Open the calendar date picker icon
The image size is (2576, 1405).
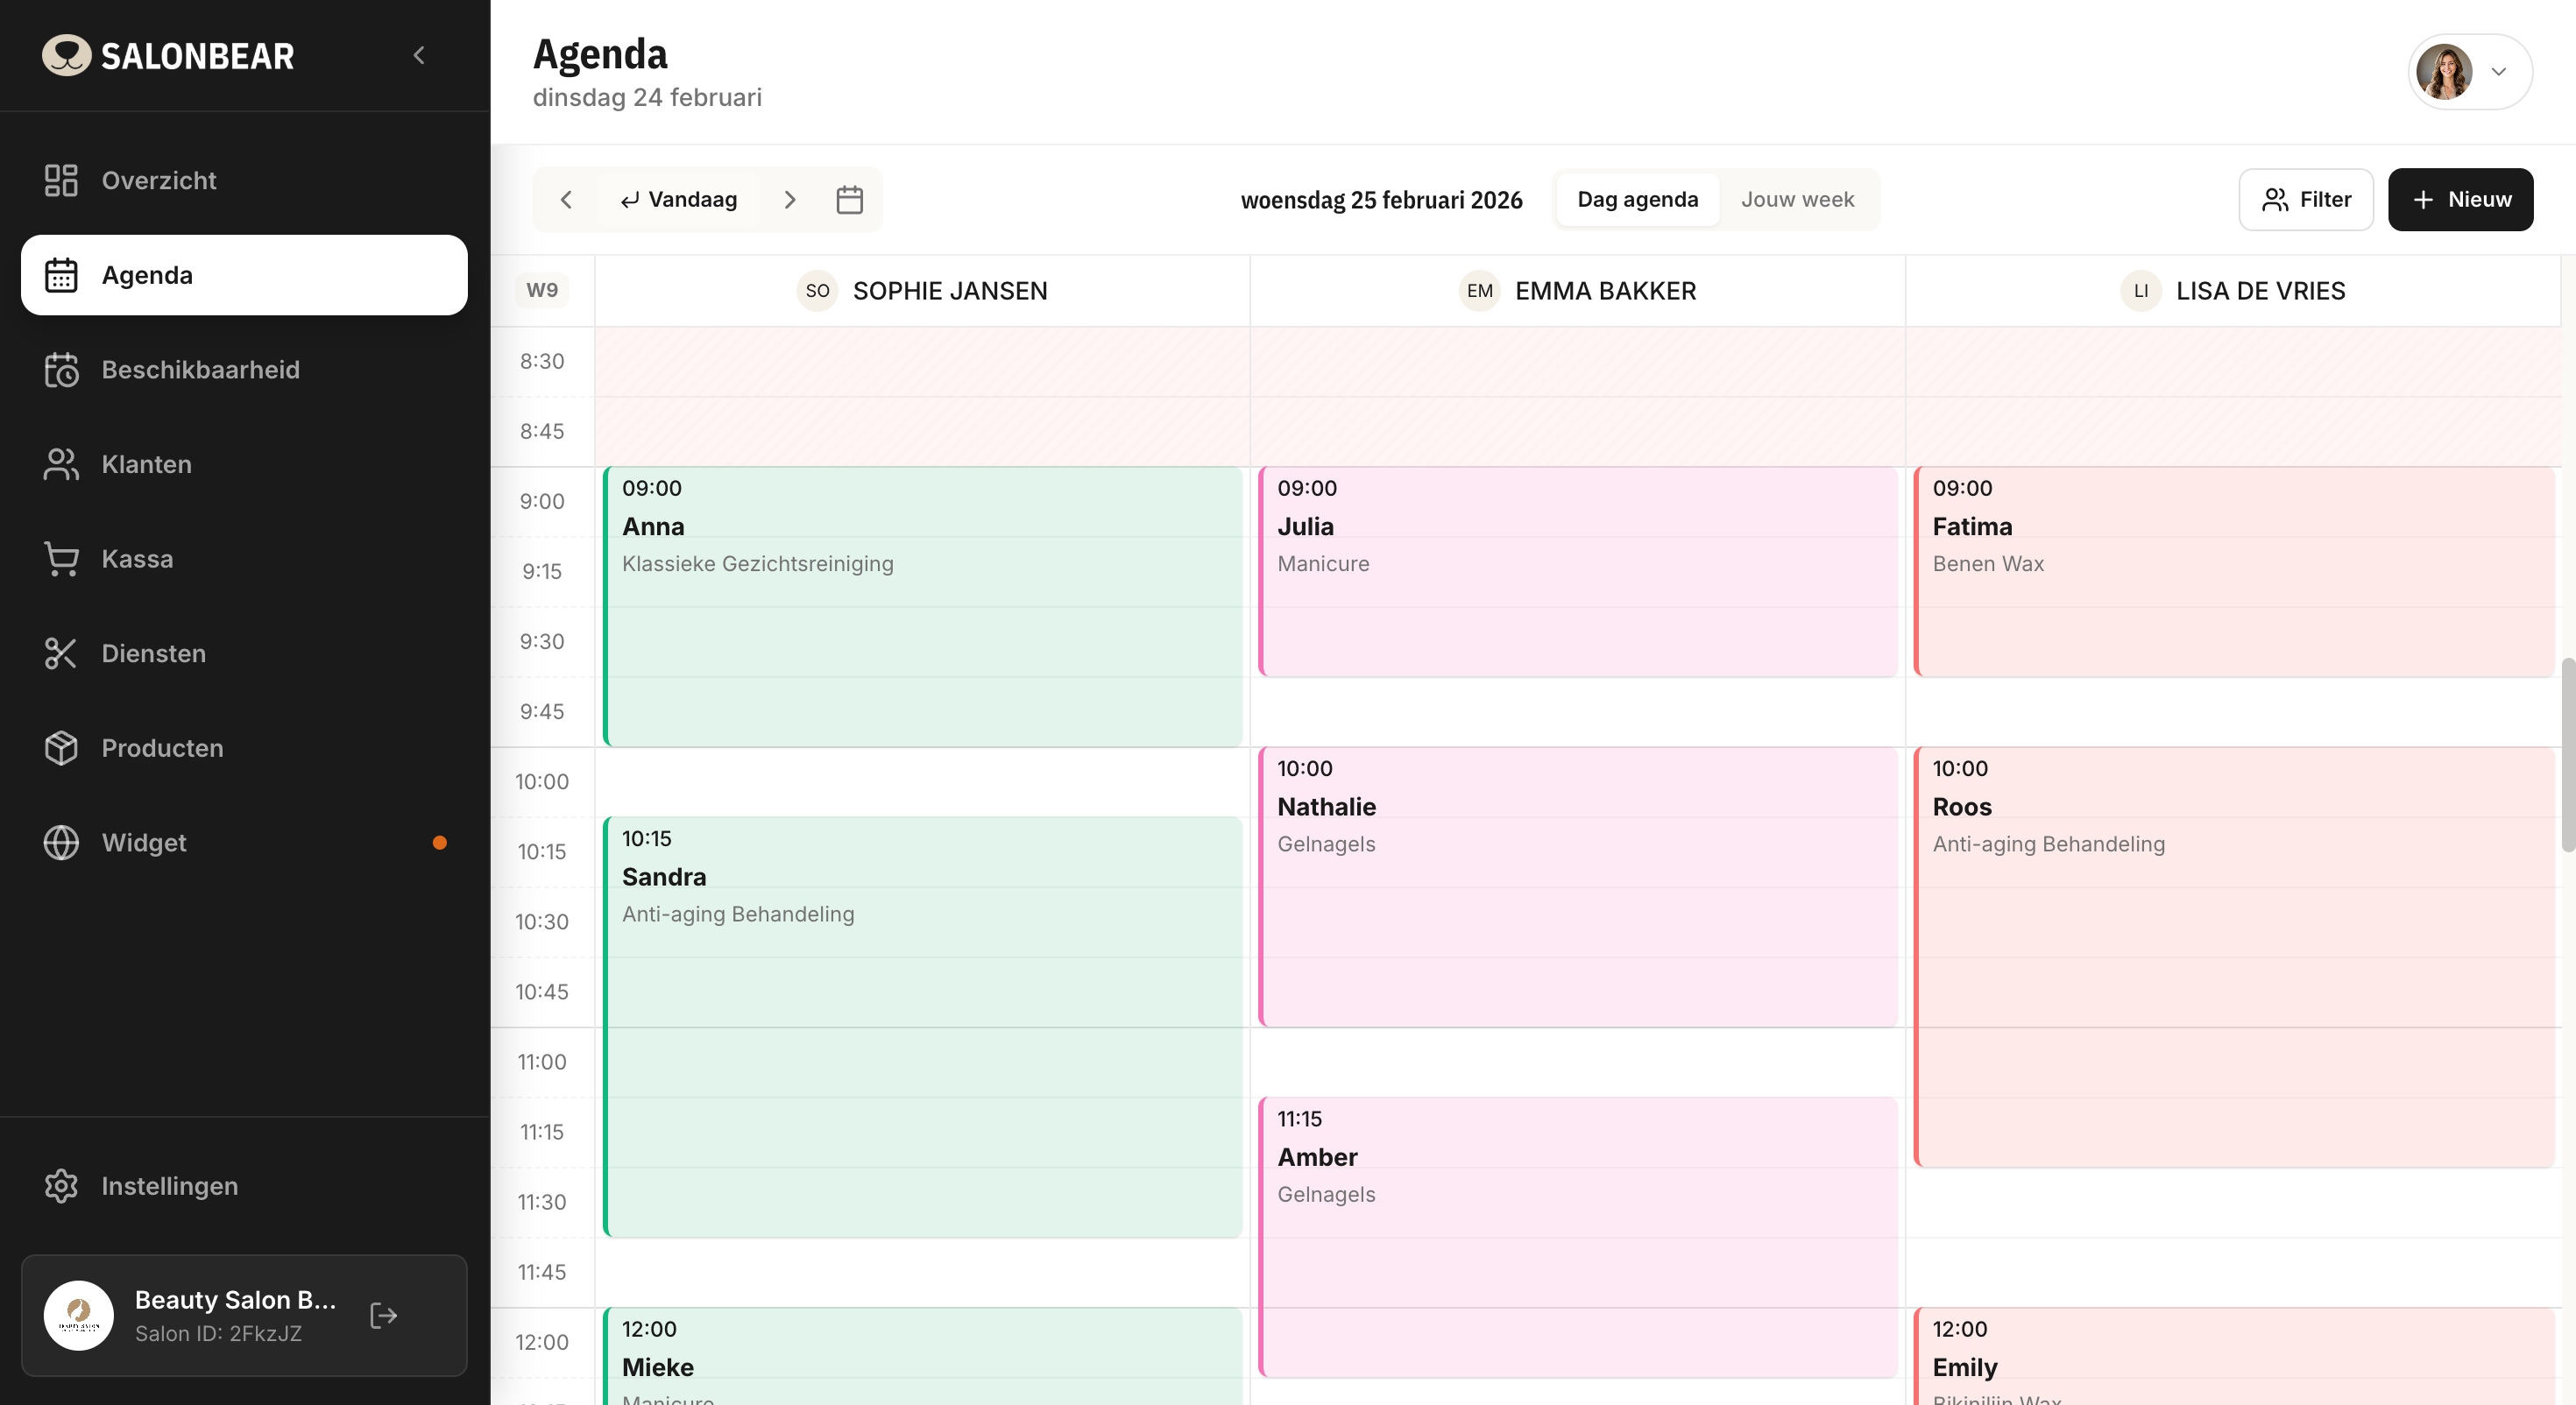(849, 200)
